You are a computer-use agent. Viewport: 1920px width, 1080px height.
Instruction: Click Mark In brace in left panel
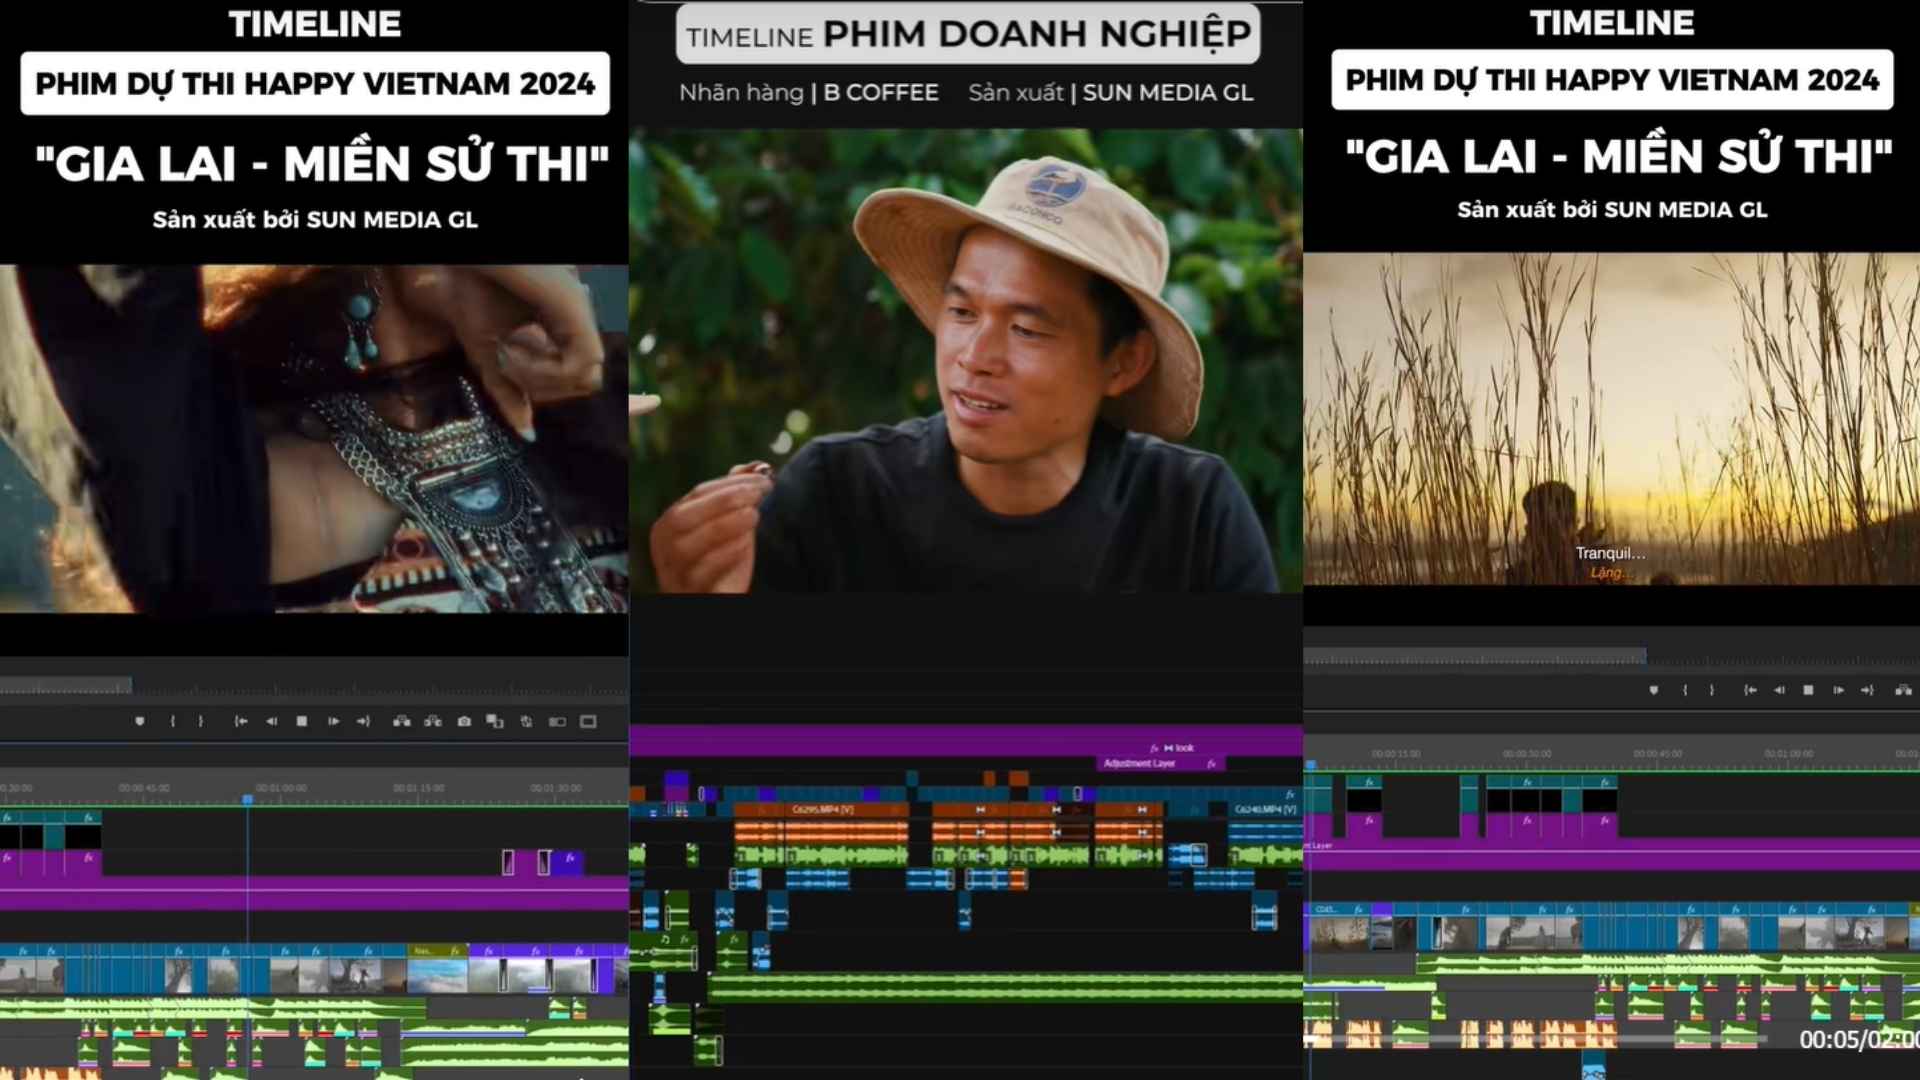pos(172,721)
